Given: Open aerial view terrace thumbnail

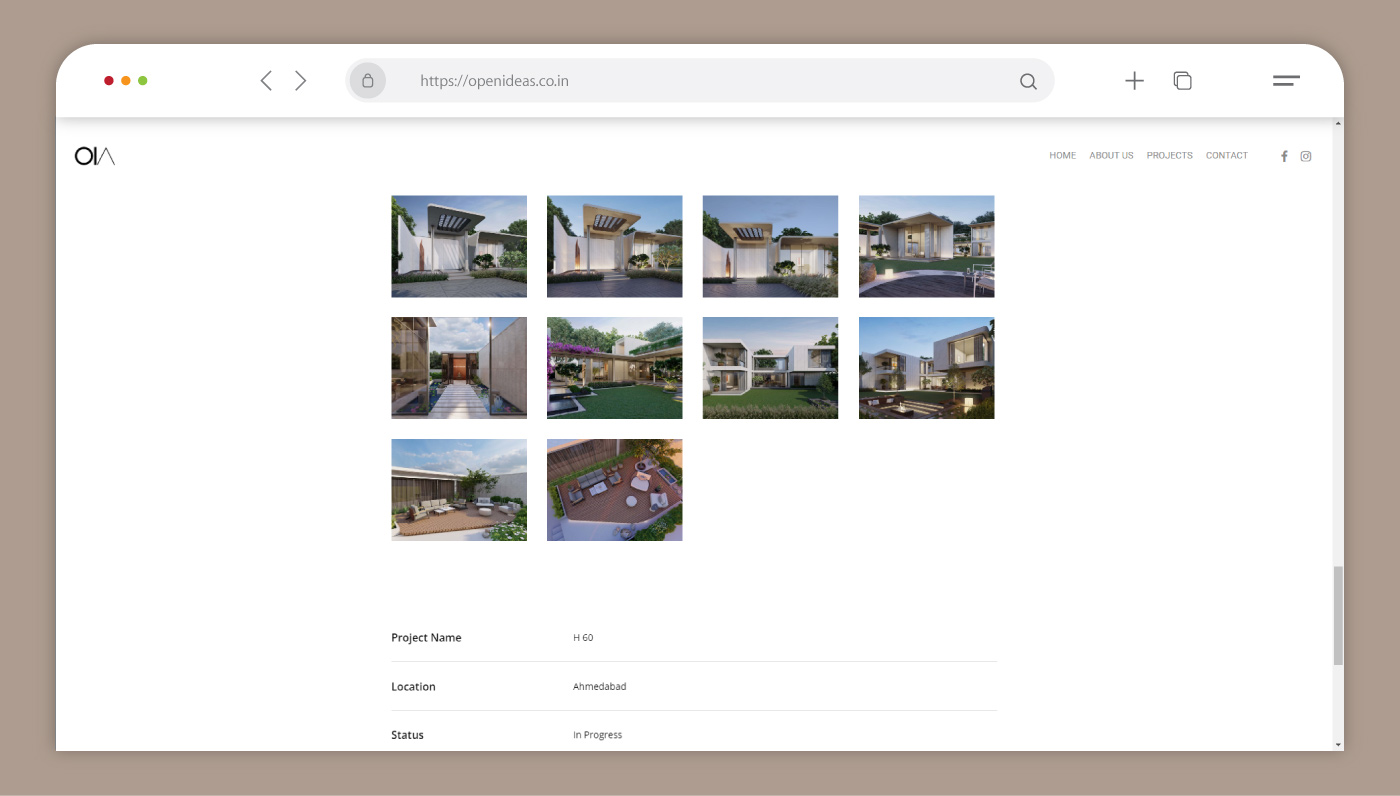Looking at the screenshot, I should click(x=615, y=490).
